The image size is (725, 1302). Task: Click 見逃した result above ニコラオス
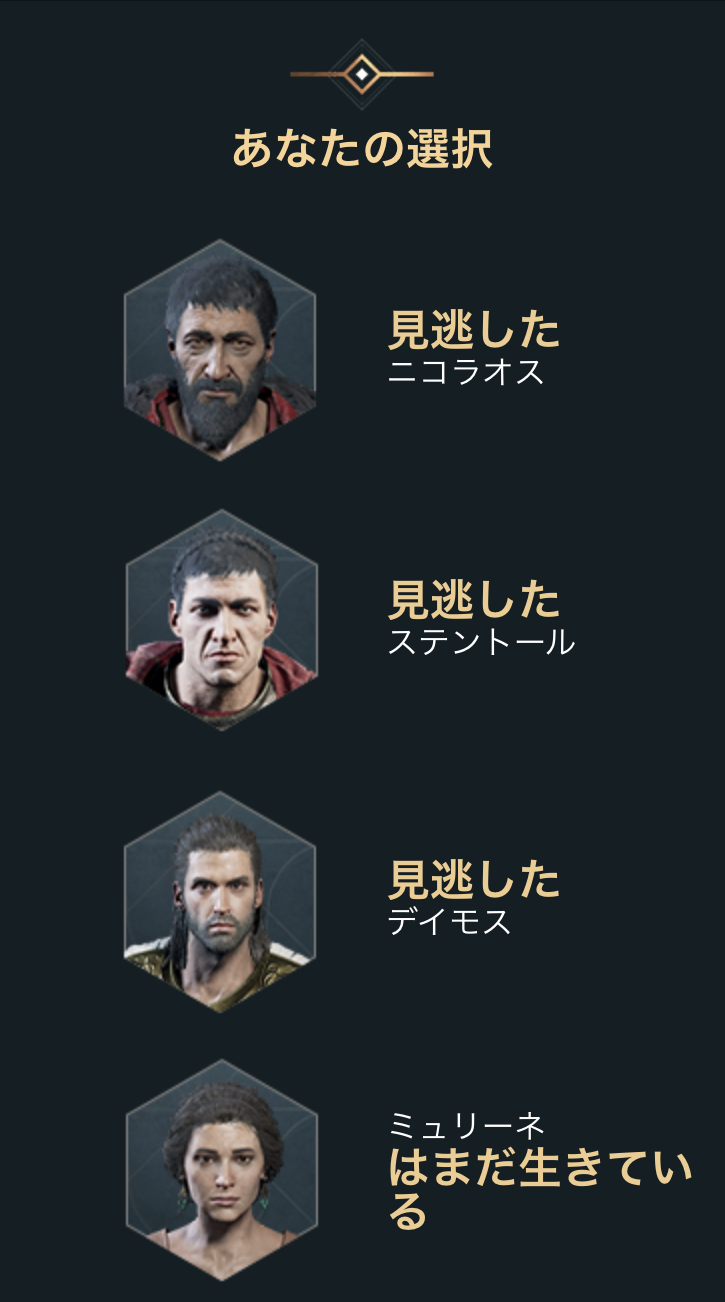[x=474, y=329]
